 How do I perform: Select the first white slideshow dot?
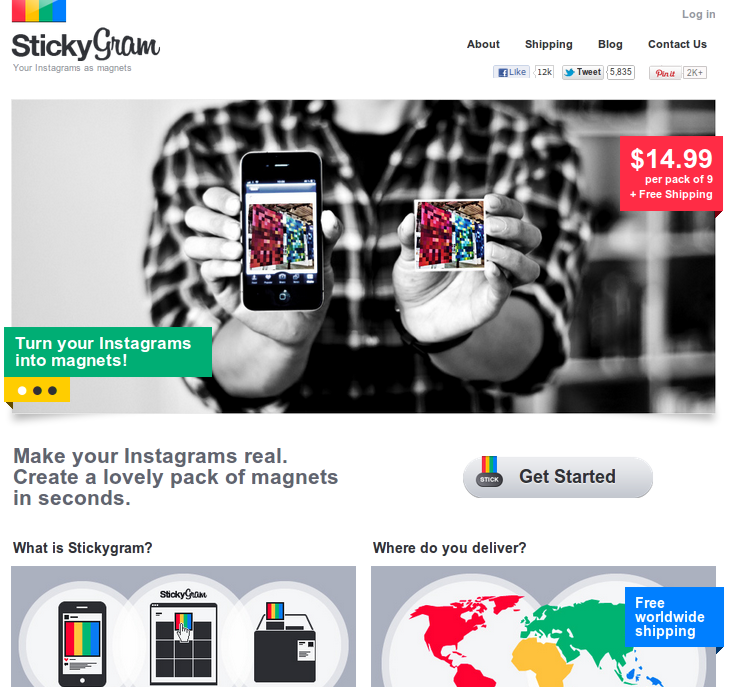tap(22, 391)
